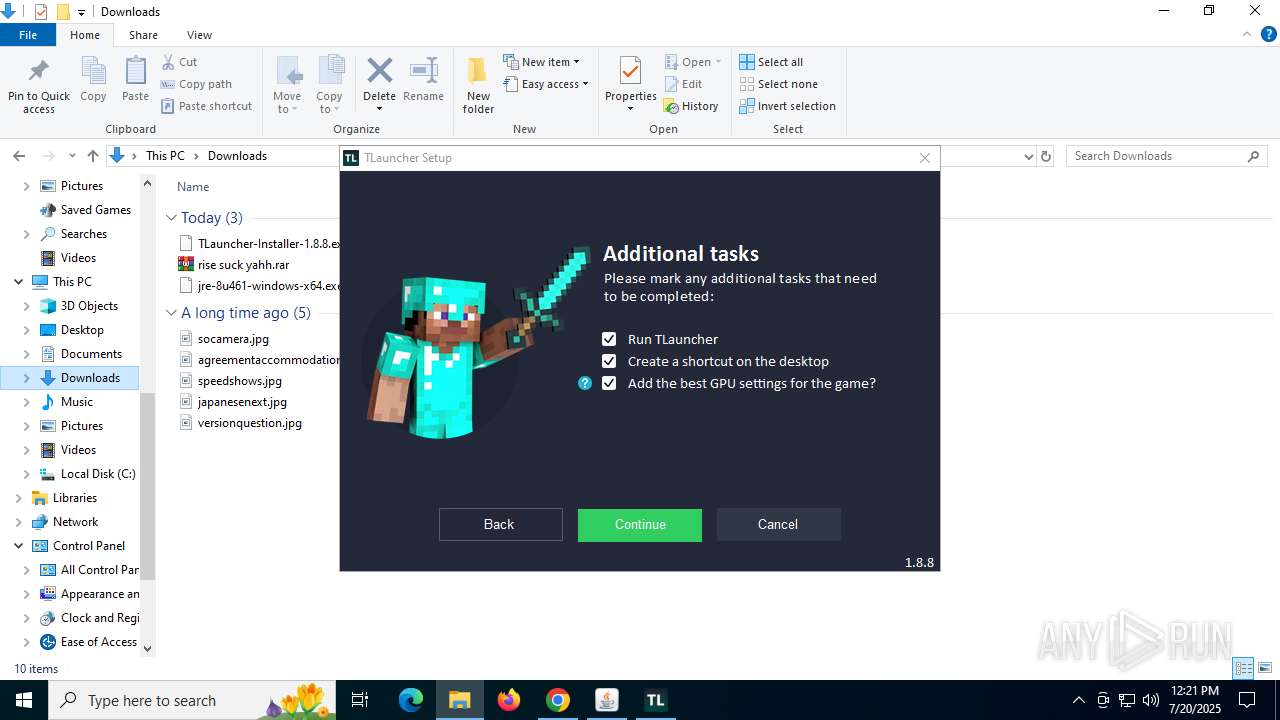Create a New folder from ribbon

click(478, 85)
